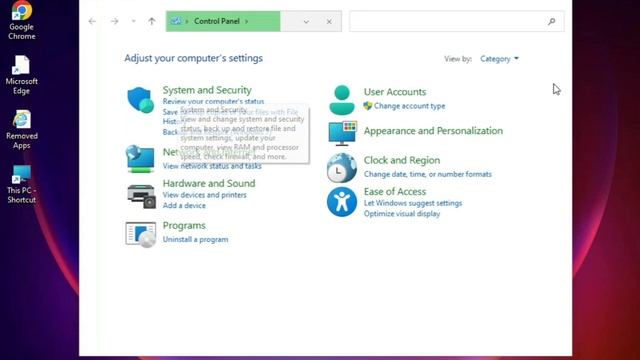Open Review your computer's status
The height and width of the screenshot is (360, 640).
[213, 101]
